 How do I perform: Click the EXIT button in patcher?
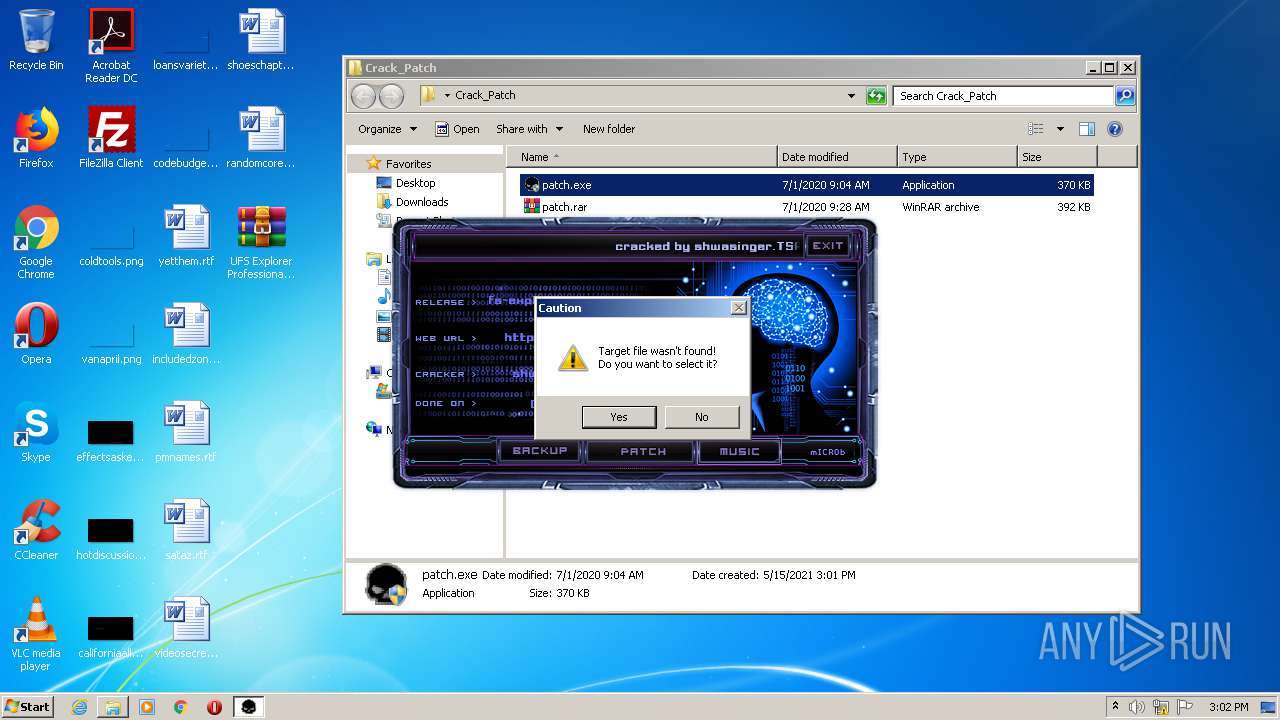(827, 246)
